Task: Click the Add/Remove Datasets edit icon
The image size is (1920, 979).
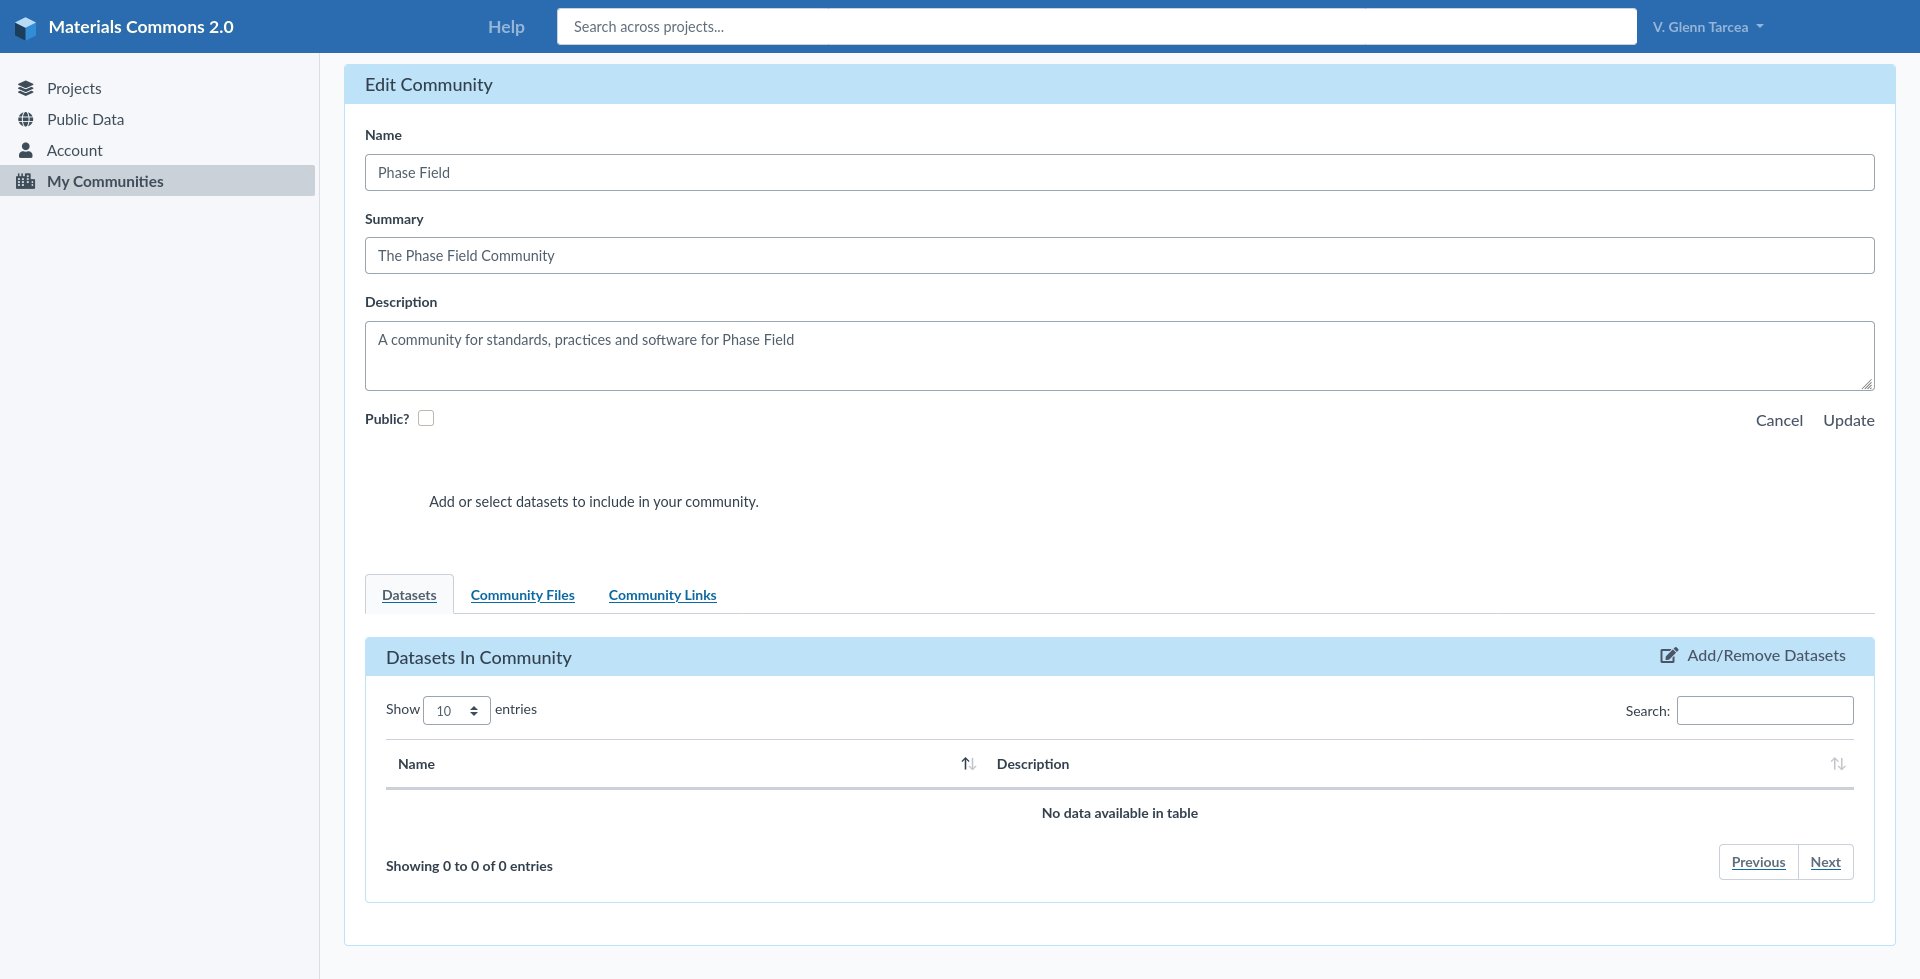Action: point(1669,656)
